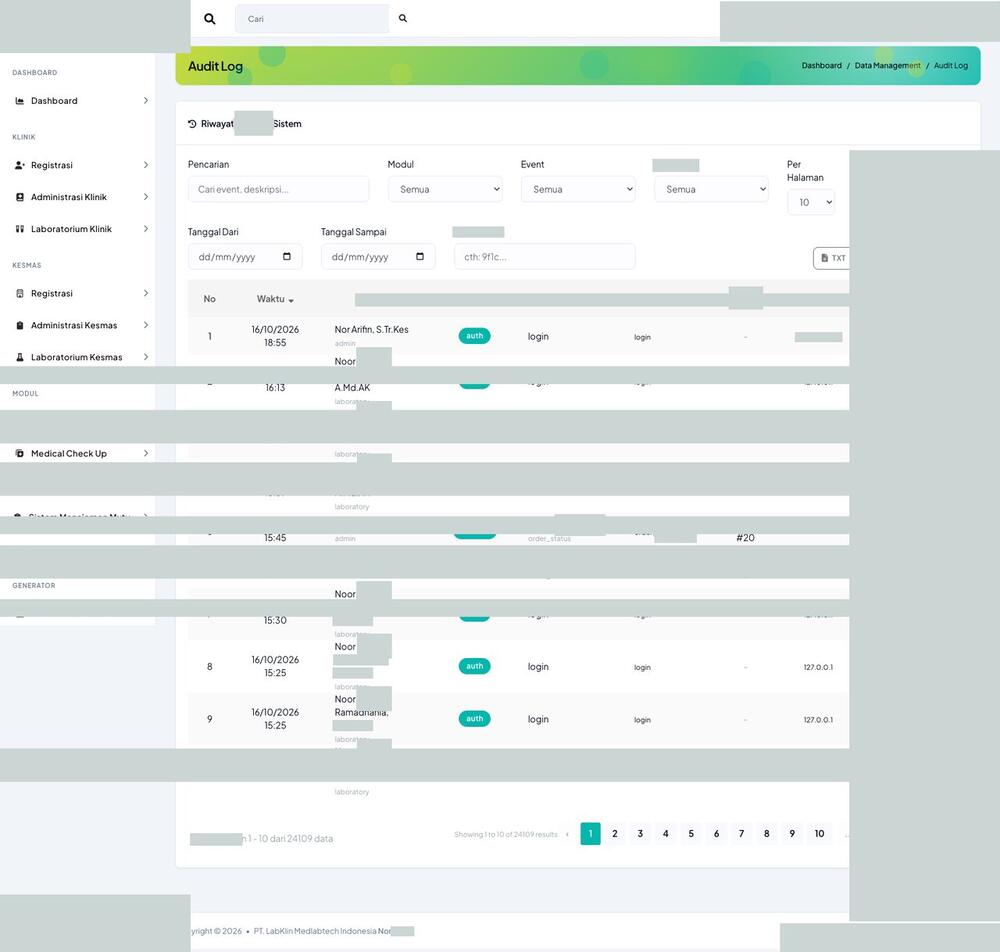Image resolution: width=1000 pixels, height=952 pixels.
Task: Go to pagination page 6
Action: pyautogui.click(x=716, y=833)
